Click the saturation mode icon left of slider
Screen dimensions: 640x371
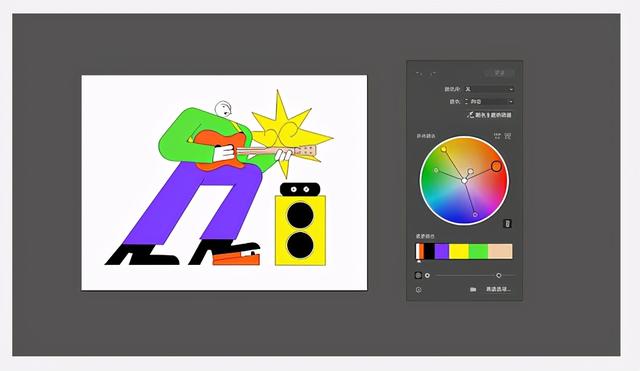click(418, 275)
